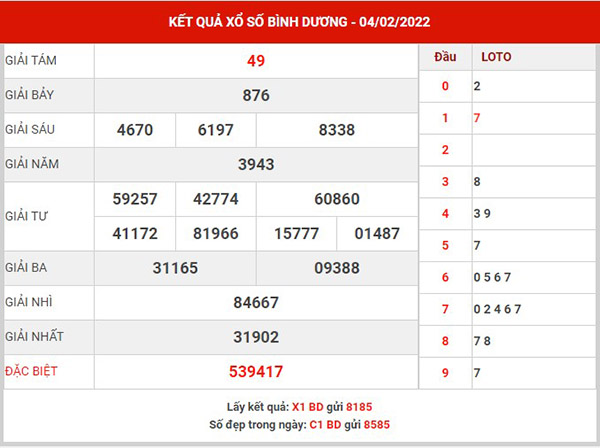The height and width of the screenshot is (448, 600).
Task: Click the LOTO column header
Action: tap(496, 57)
